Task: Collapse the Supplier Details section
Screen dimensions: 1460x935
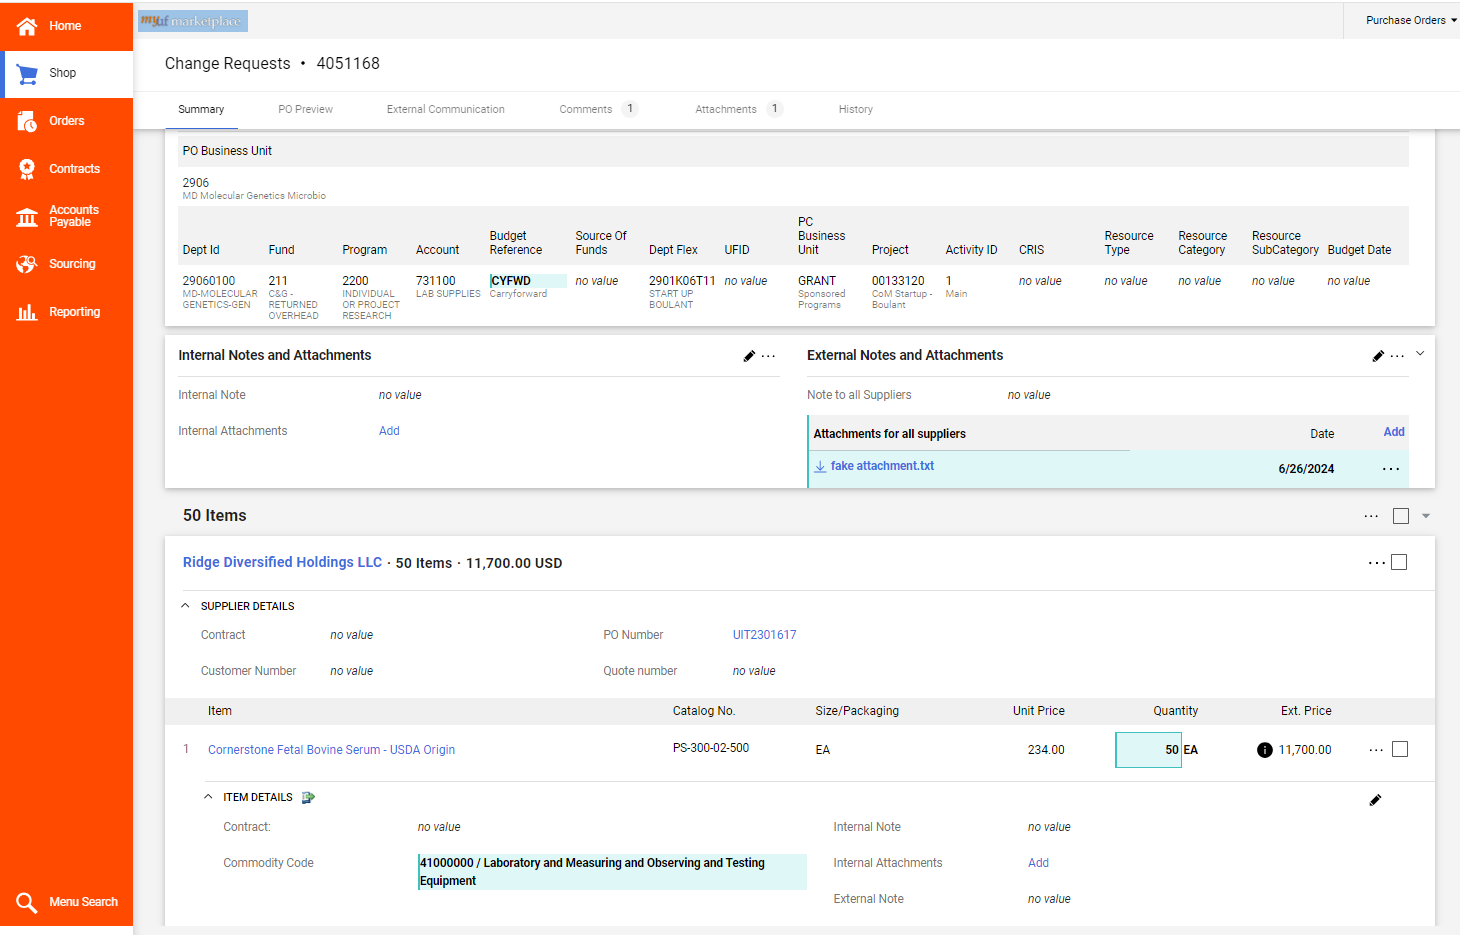Action: click(x=185, y=606)
